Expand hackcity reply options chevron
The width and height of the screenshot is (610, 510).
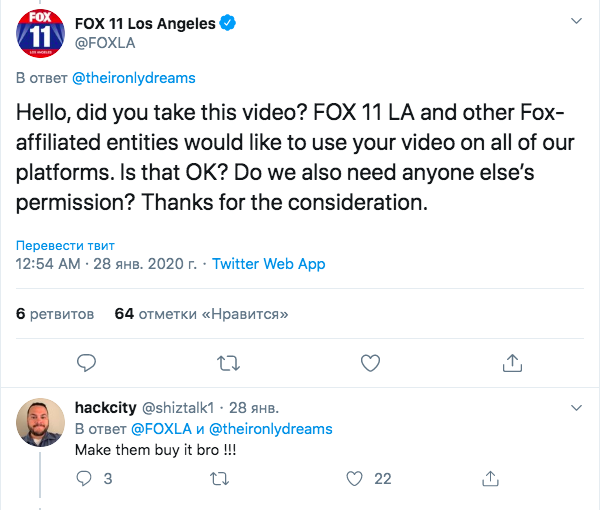tap(575, 408)
